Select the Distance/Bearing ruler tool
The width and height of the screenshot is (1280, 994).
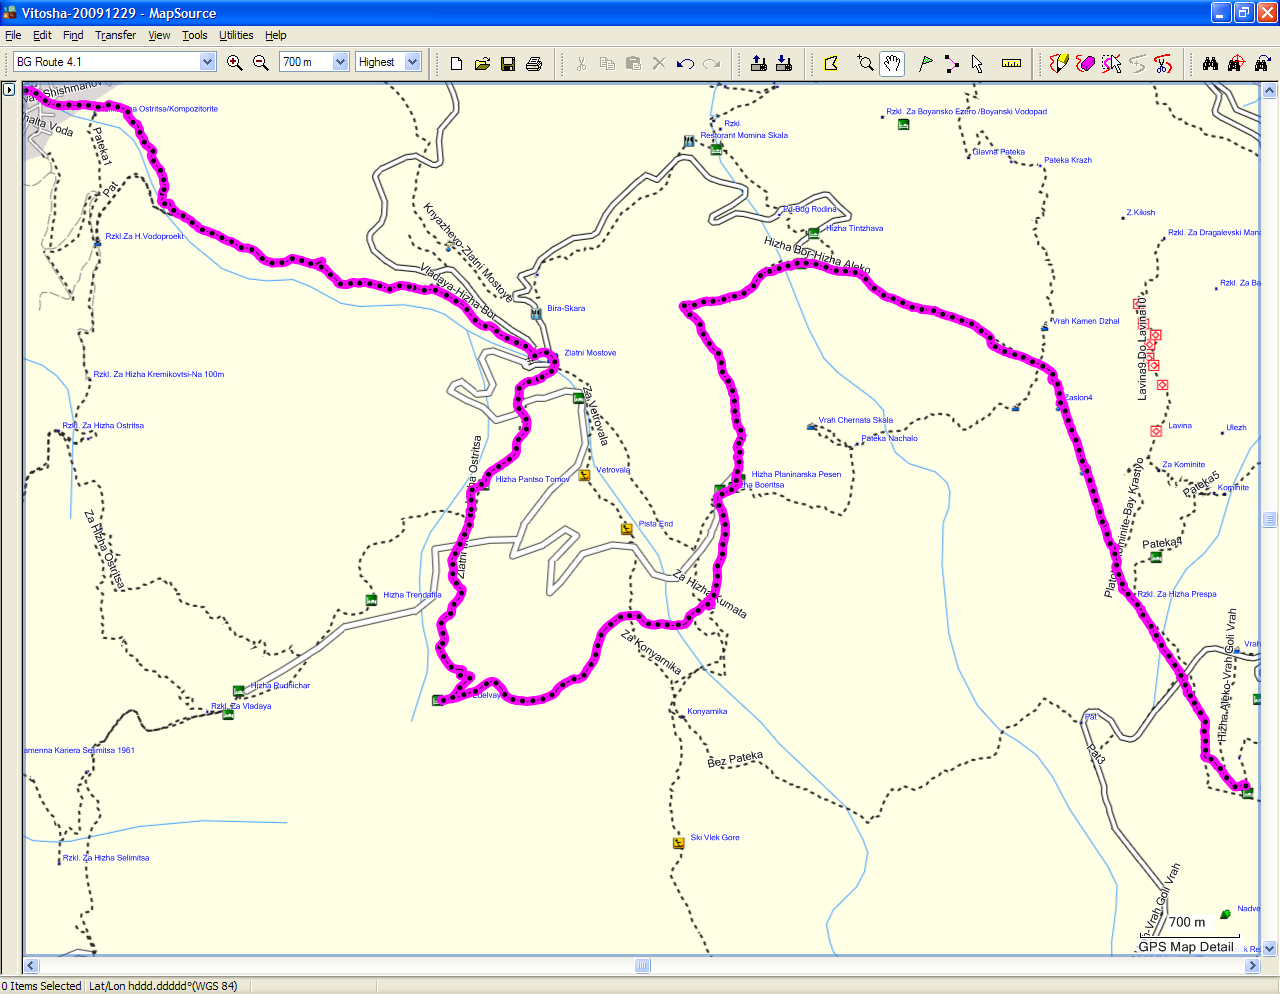[1011, 63]
